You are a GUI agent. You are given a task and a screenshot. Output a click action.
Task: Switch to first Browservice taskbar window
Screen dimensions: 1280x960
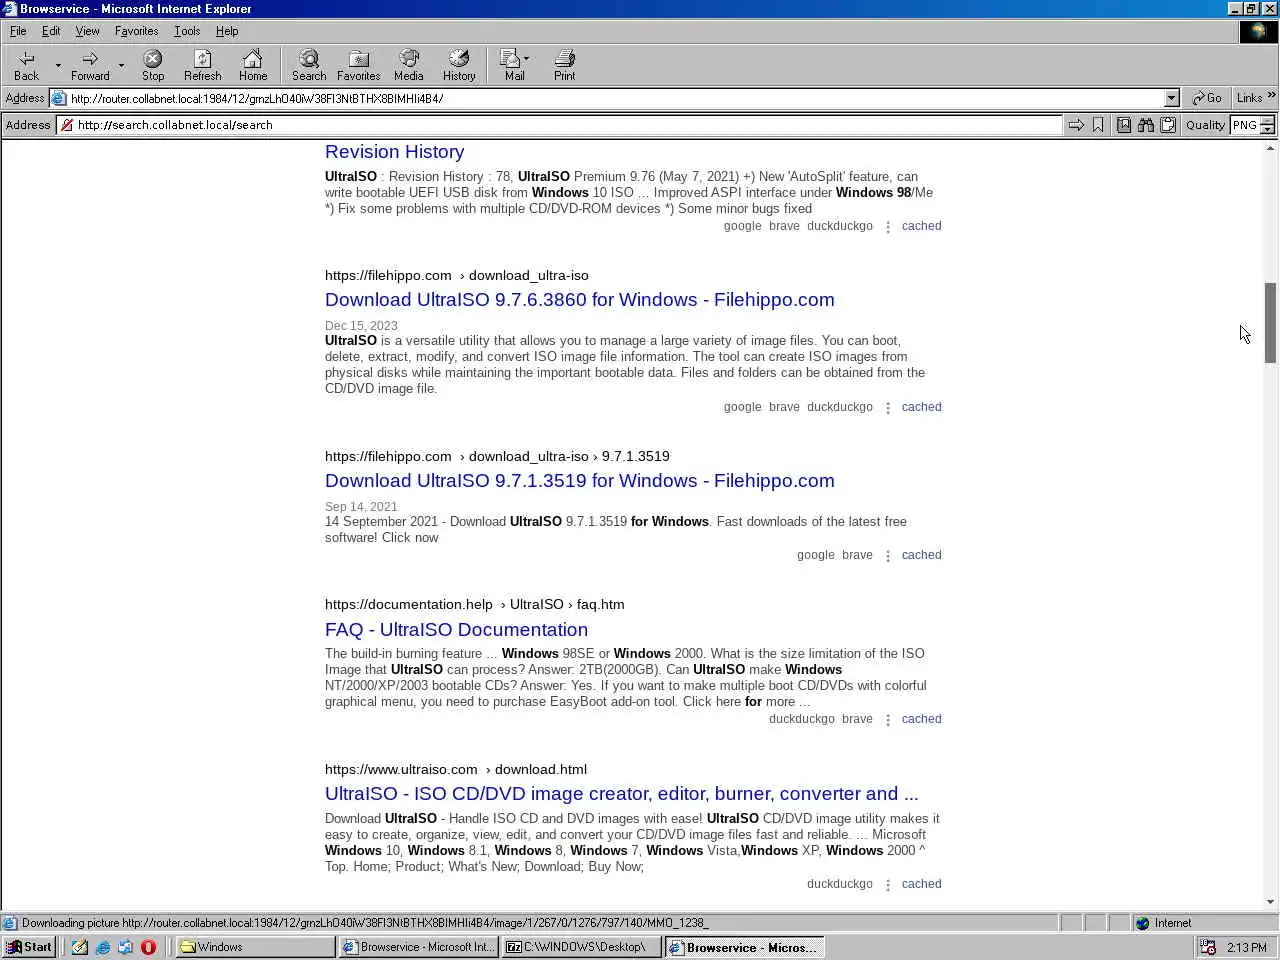click(419, 947)
